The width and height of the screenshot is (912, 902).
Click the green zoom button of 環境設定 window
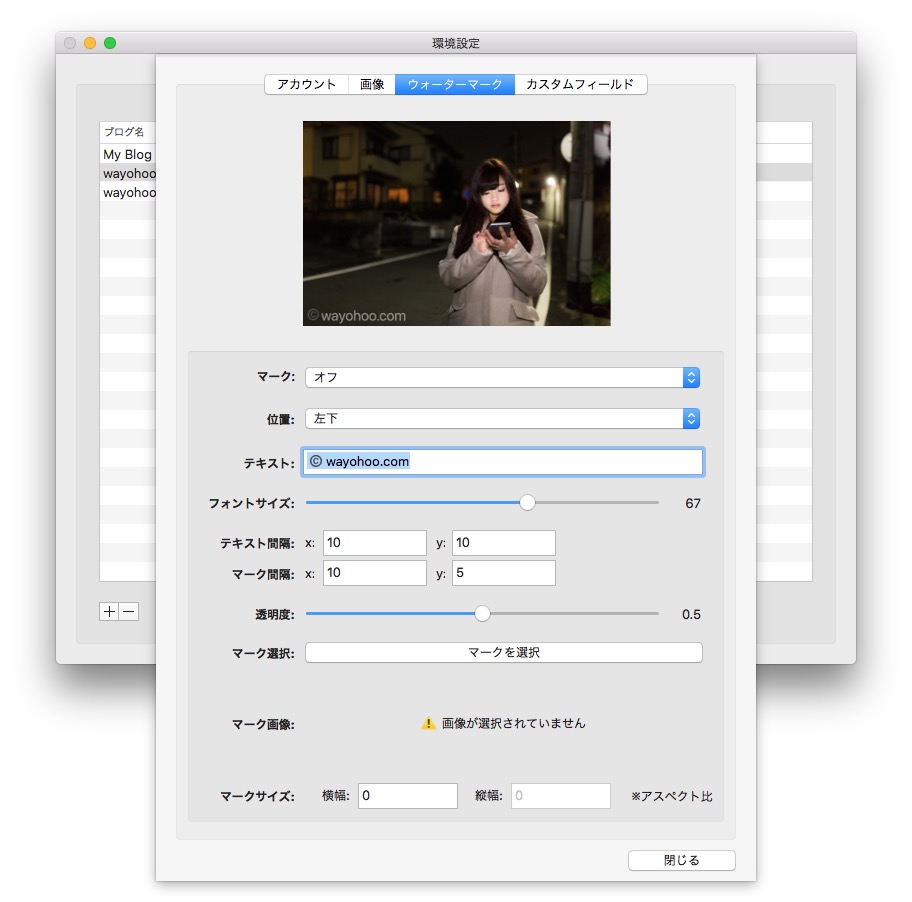pyautogui.click(x=110, y=43)
